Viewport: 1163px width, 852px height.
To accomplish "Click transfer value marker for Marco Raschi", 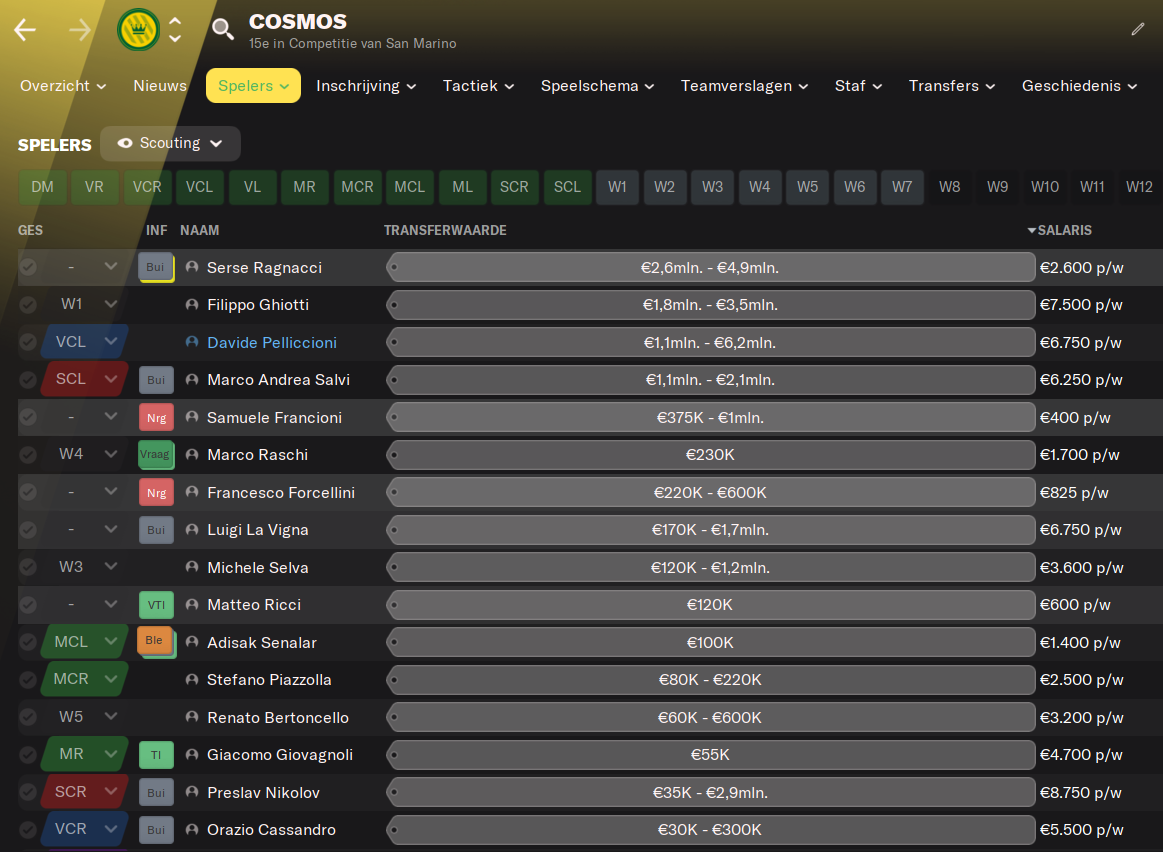I will coord(394,455).
